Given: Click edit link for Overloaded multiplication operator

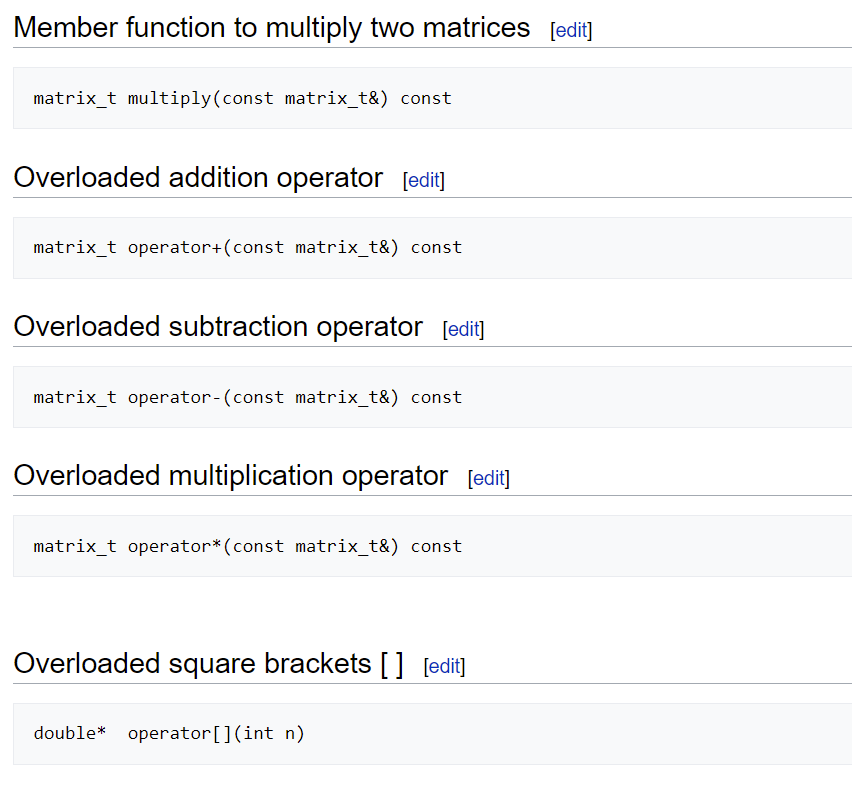Looking at the screenshot, I should click(488, 478).
